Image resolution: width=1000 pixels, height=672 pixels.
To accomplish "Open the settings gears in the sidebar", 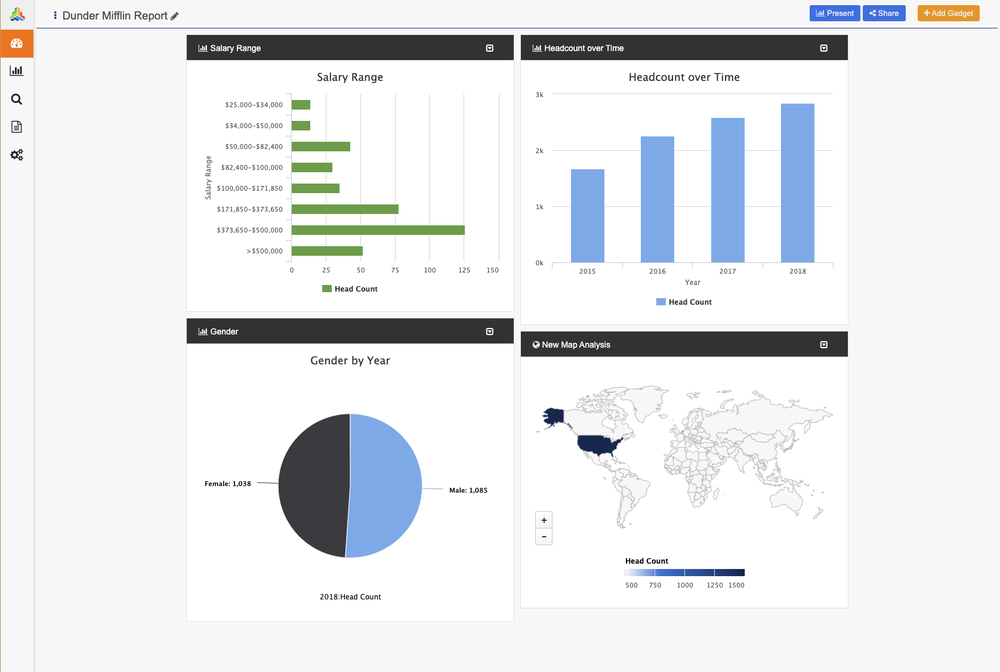I will tap(17, 155).
